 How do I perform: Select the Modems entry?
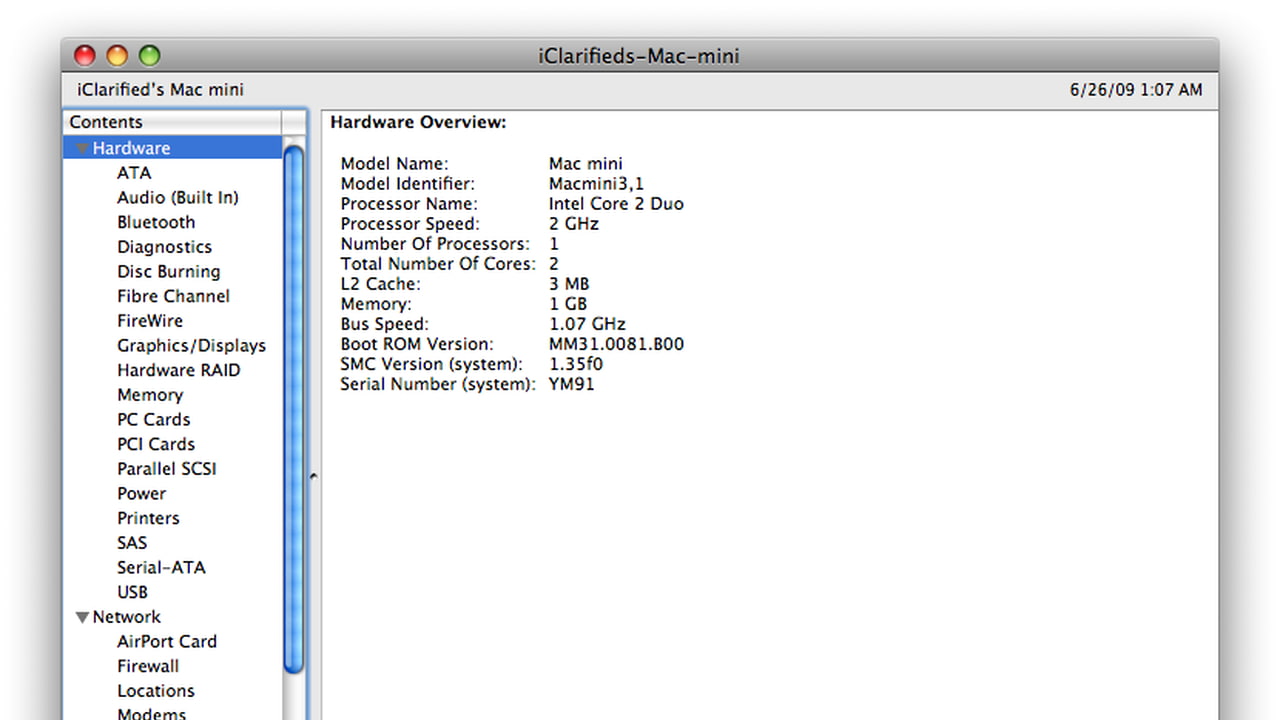[152, 714]
